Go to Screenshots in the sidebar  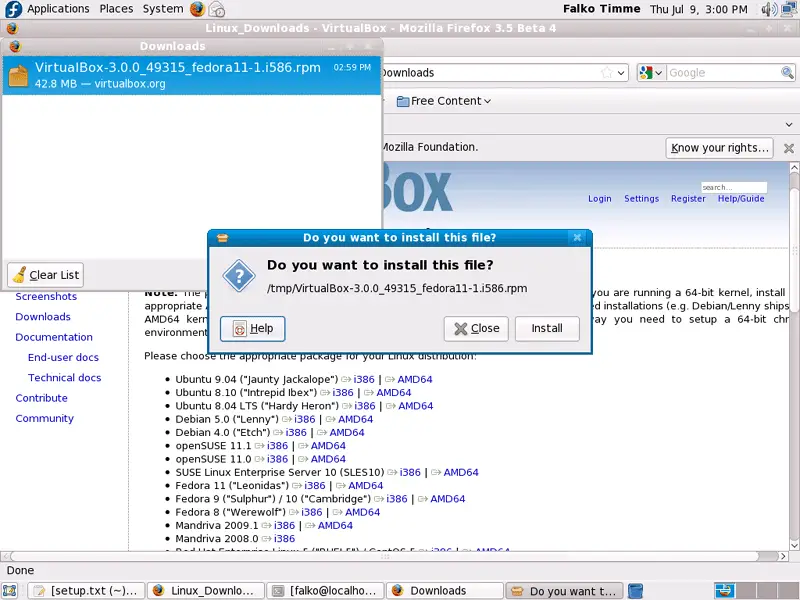tap(46, 296)
